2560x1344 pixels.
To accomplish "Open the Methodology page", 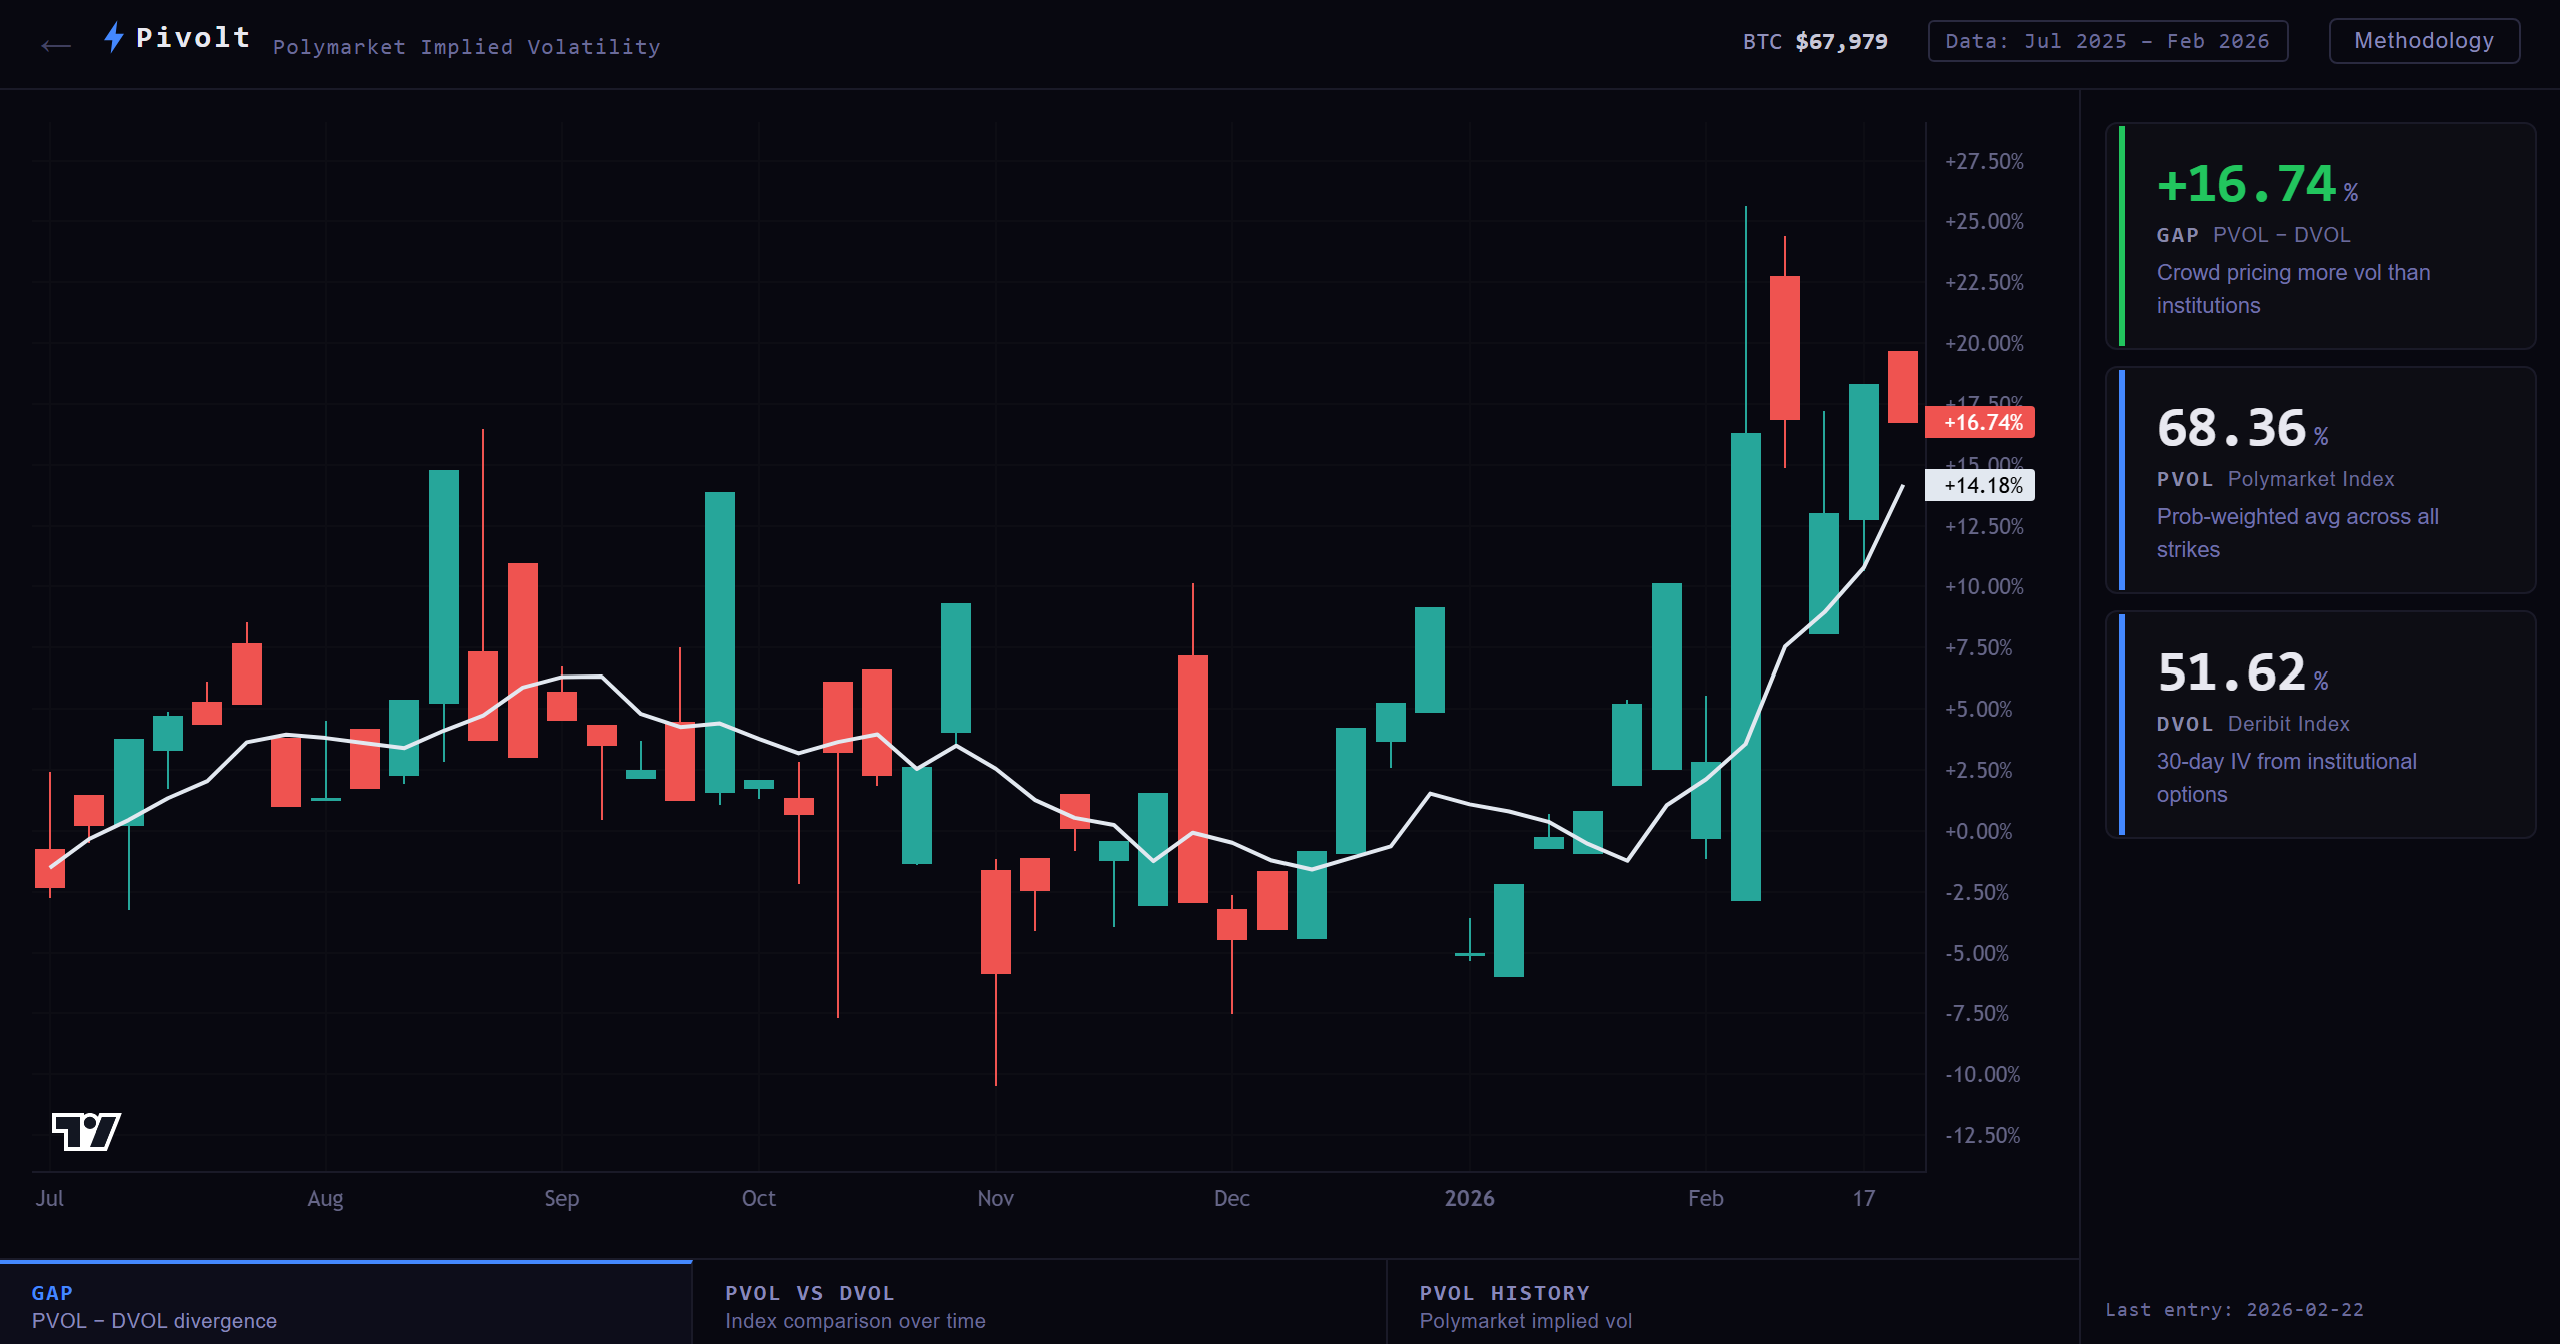I will coord(2423,41).
